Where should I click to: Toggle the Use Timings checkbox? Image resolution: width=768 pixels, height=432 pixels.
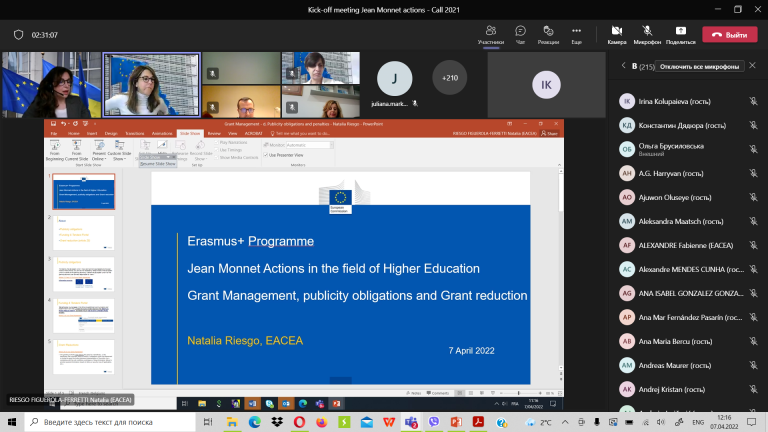[x=216, y=150]
